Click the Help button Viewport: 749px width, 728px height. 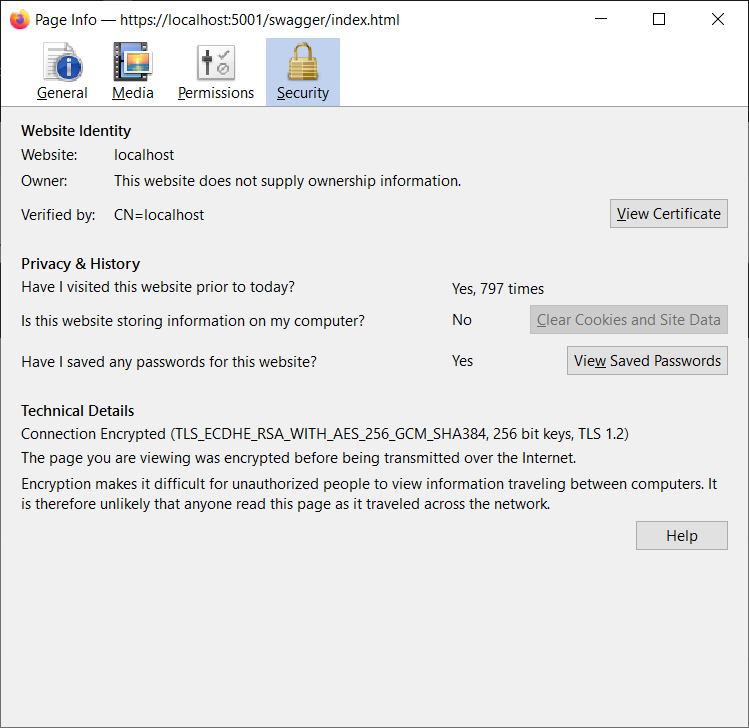click(x=682, y=535)
